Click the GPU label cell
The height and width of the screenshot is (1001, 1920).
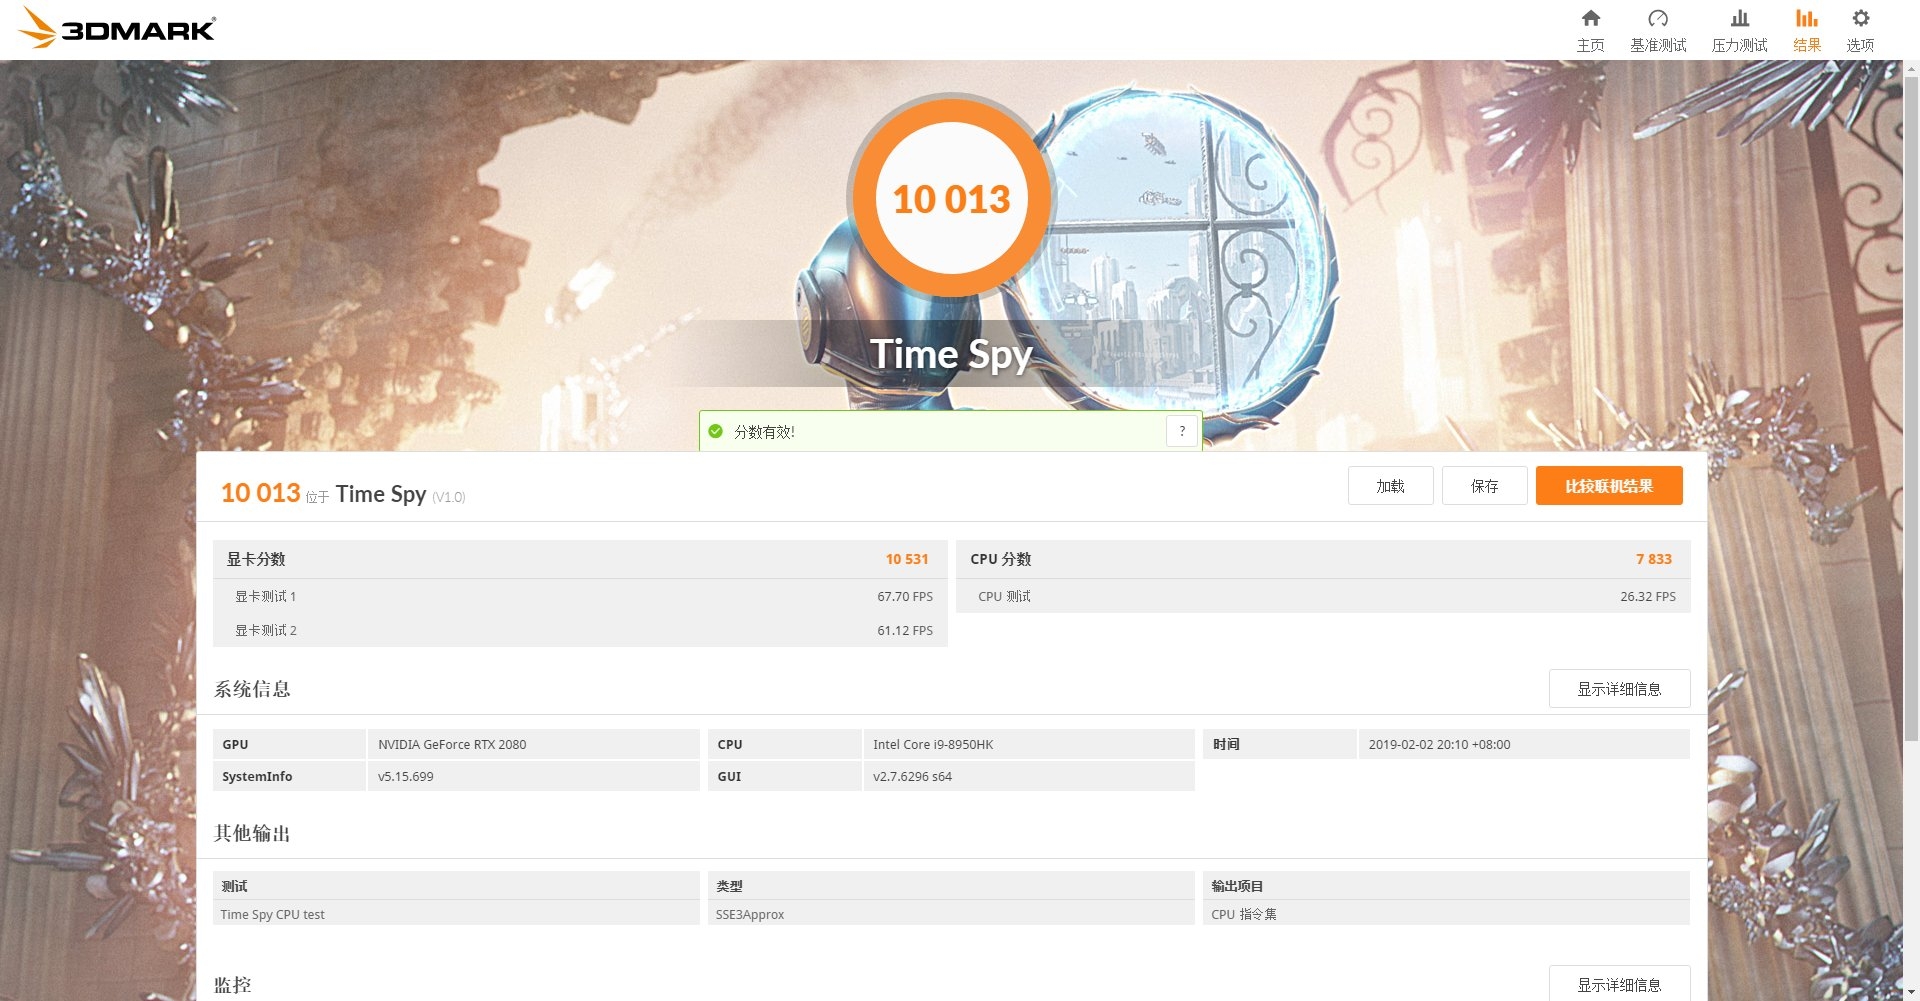point(289,744)
